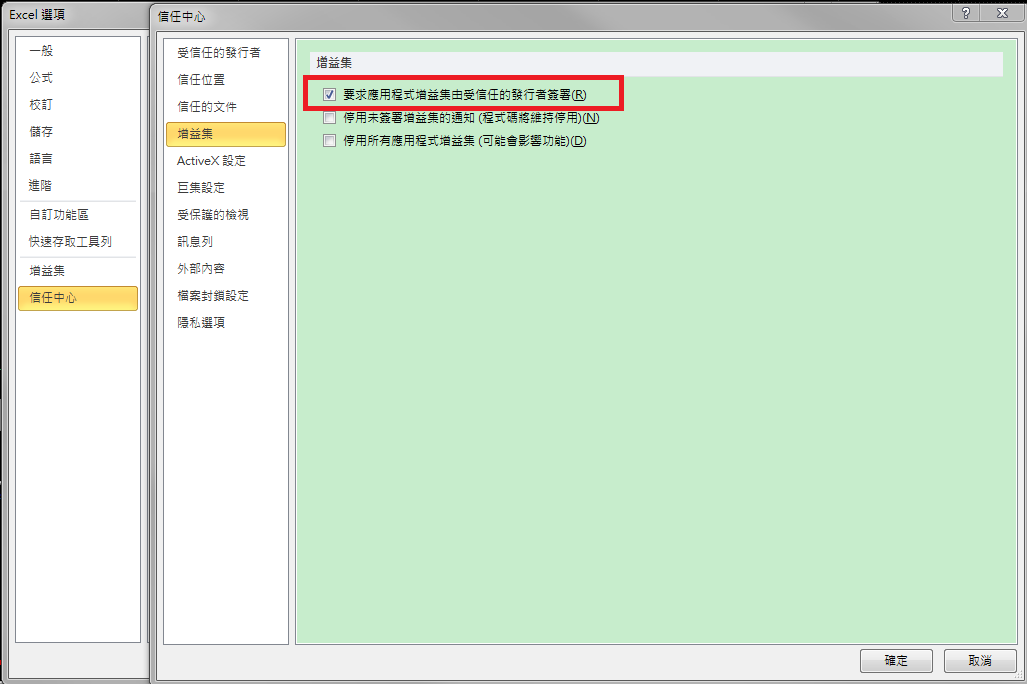The height and width of the screenshot is (684, 1027).
Task: Select highlighted 增益集 in Trust Center list
Action: pos(225,134)
